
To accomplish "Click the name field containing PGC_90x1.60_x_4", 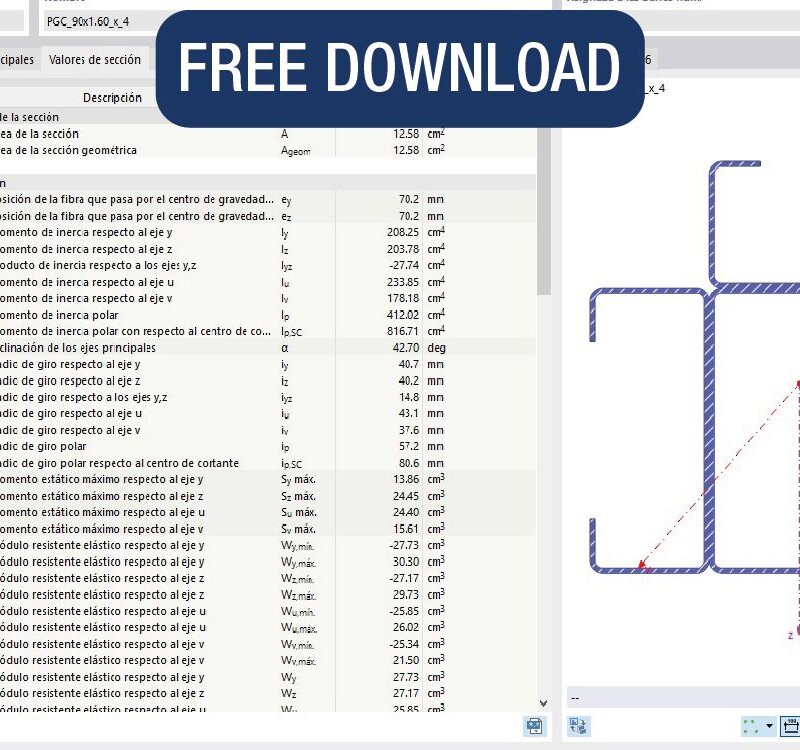I will [99, 22].
